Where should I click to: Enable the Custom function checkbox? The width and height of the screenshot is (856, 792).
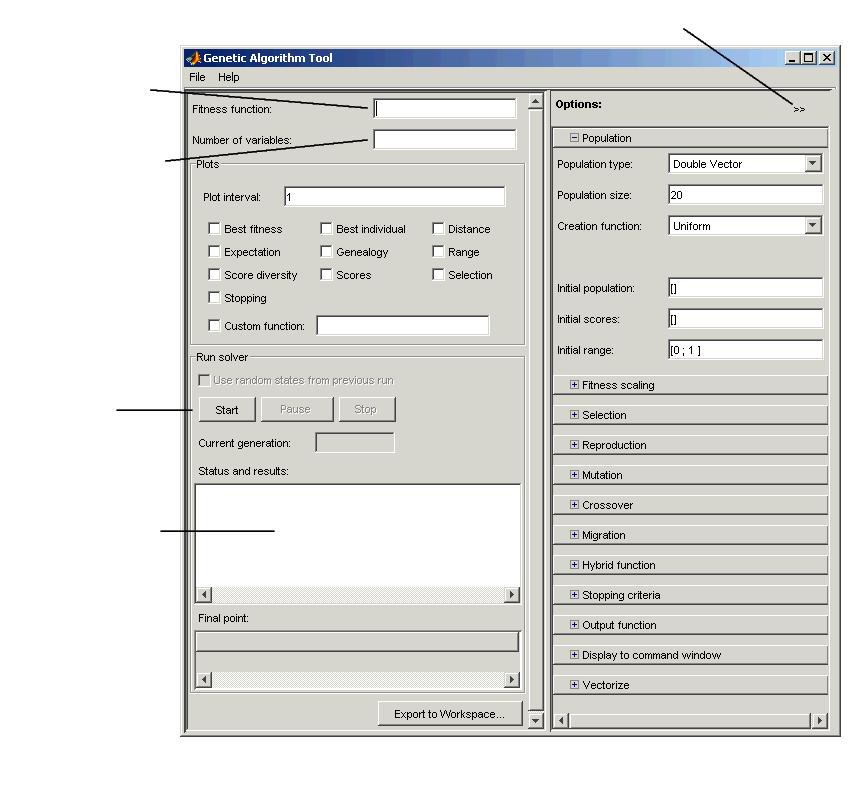tap(214, 325)
